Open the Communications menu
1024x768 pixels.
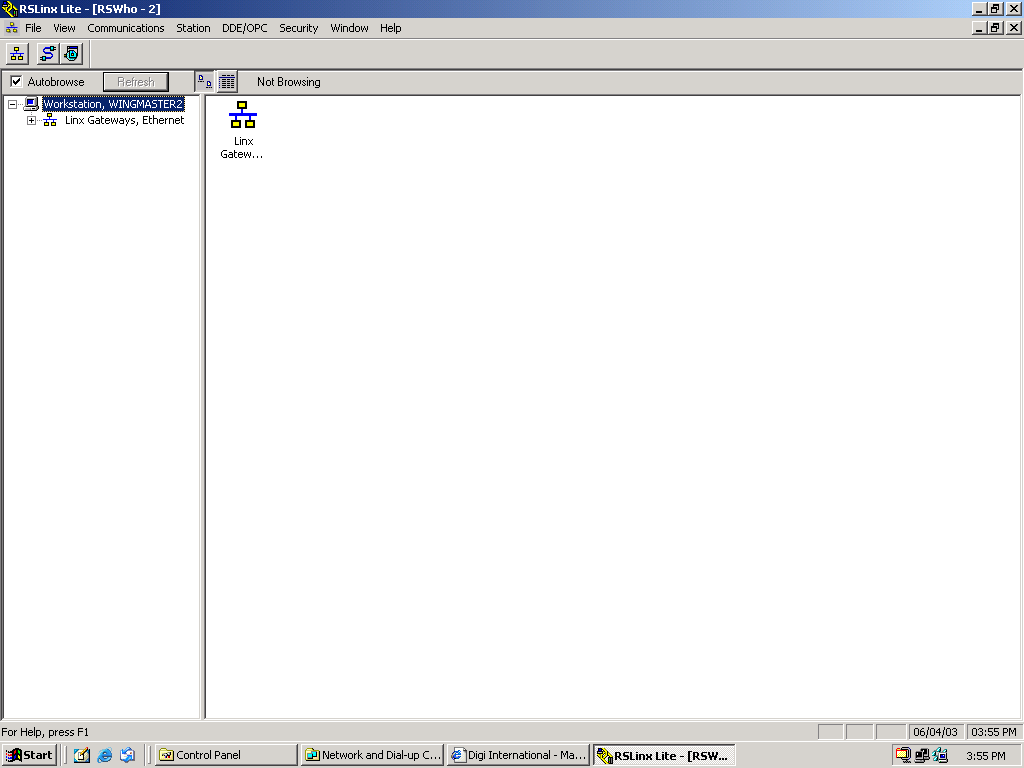point(125,28)
